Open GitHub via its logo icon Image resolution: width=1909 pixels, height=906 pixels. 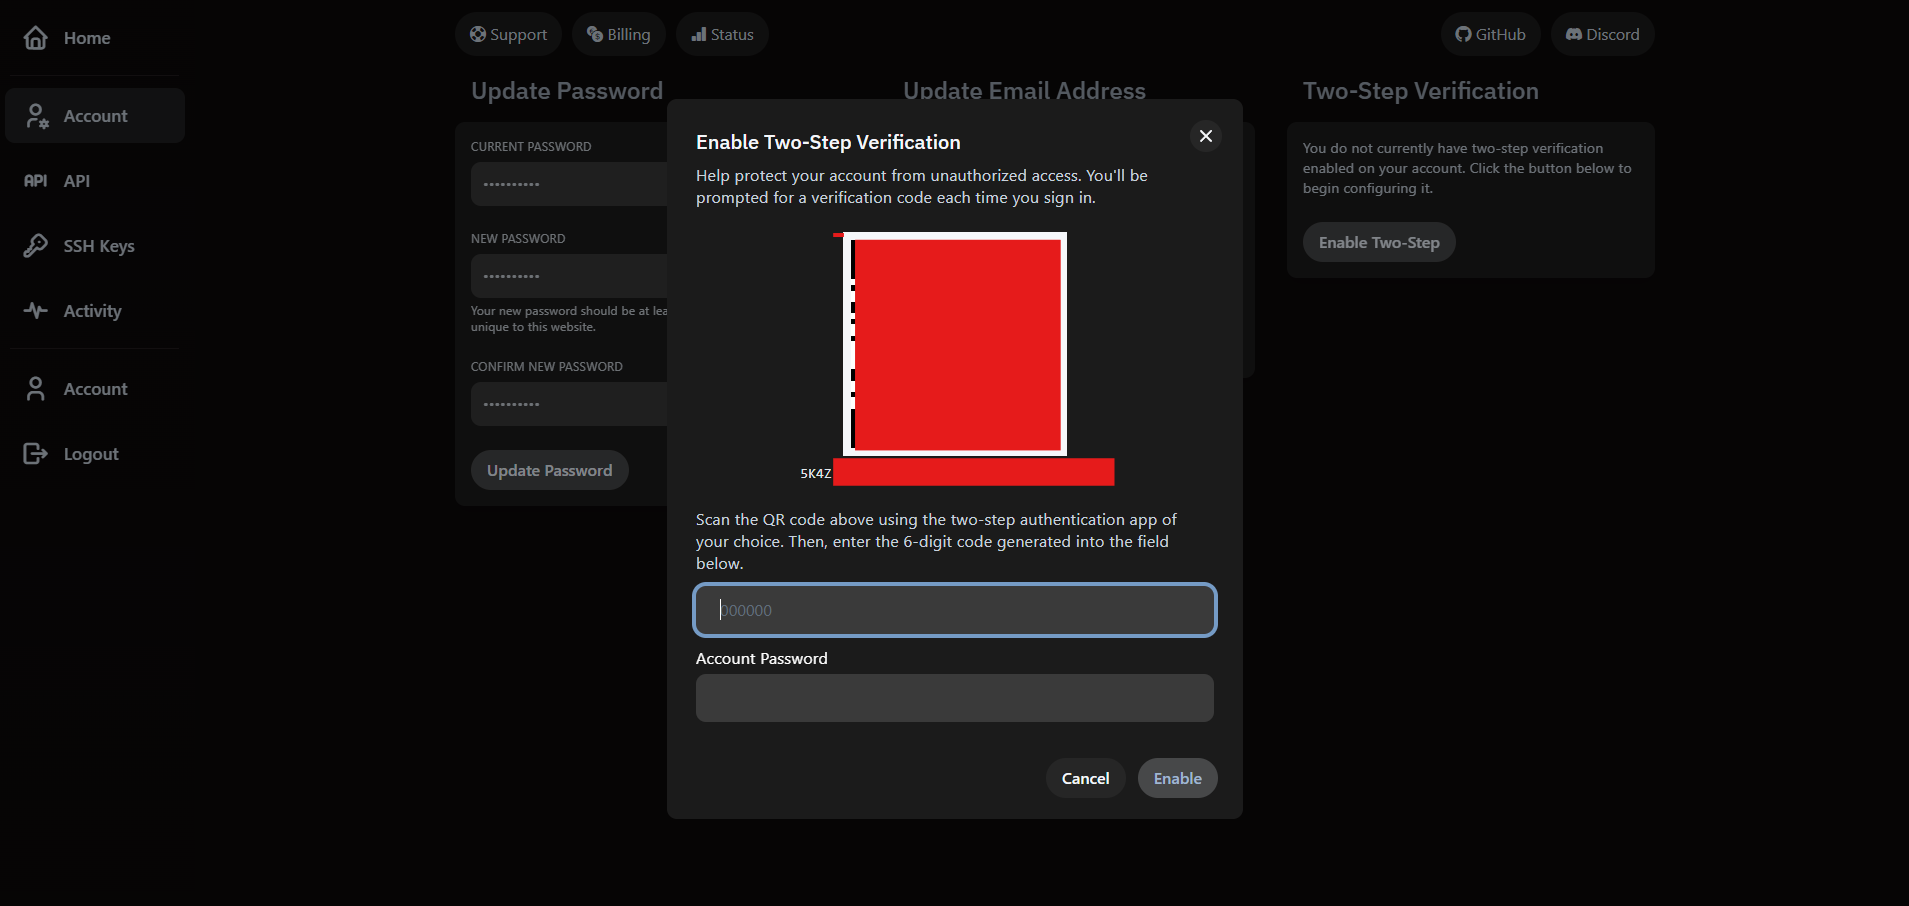coord(1462,33)
